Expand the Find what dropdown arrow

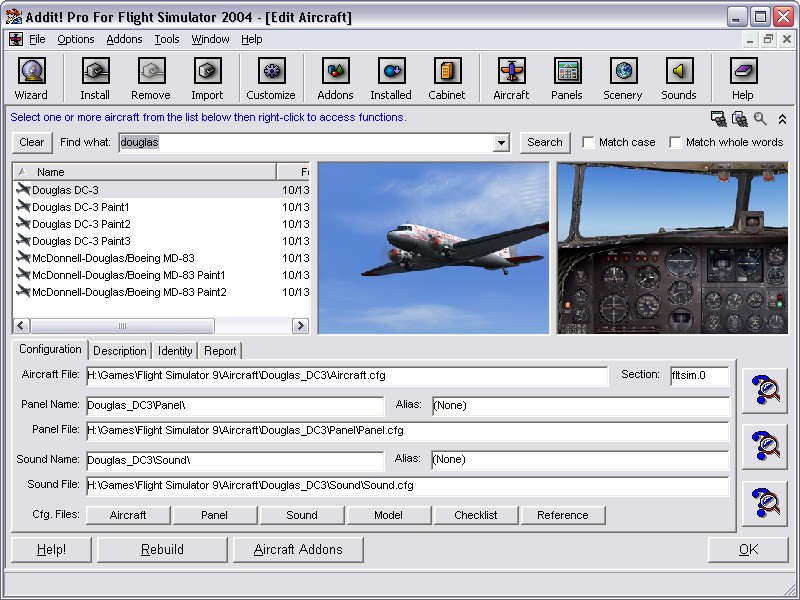point(501,142)
